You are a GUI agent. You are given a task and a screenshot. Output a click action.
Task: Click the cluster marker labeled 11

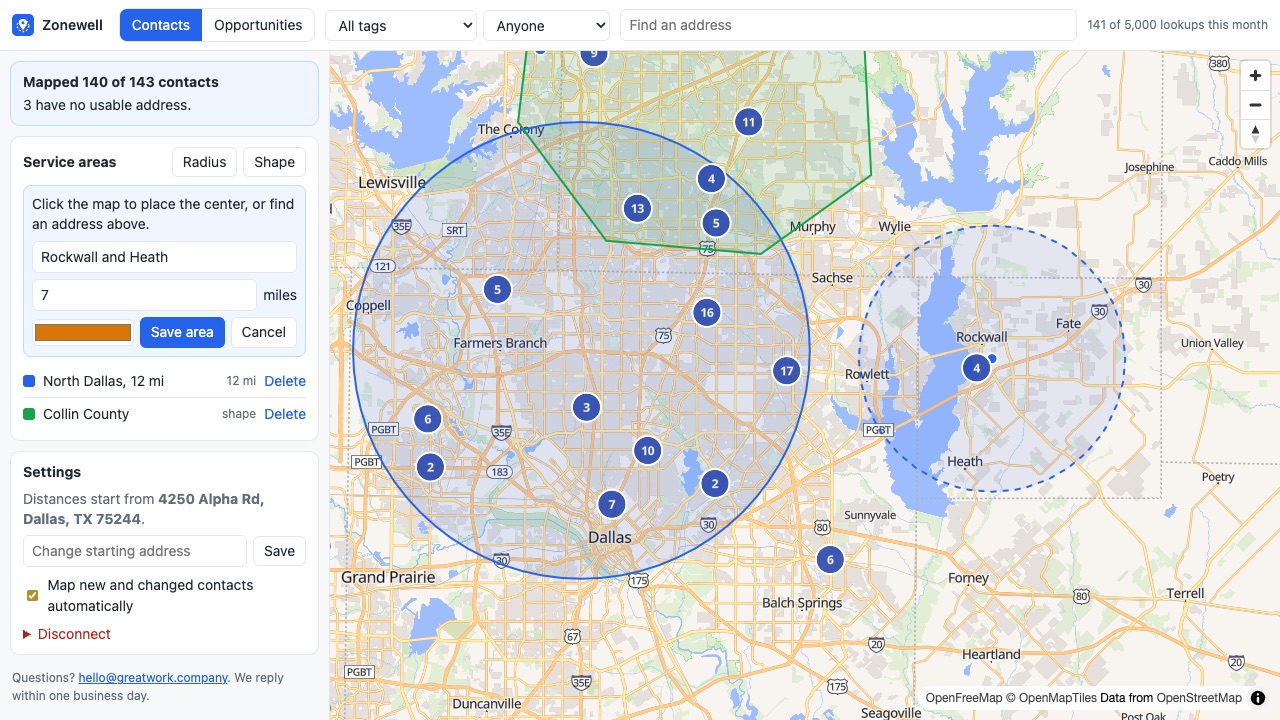click(x=748, y=123)
